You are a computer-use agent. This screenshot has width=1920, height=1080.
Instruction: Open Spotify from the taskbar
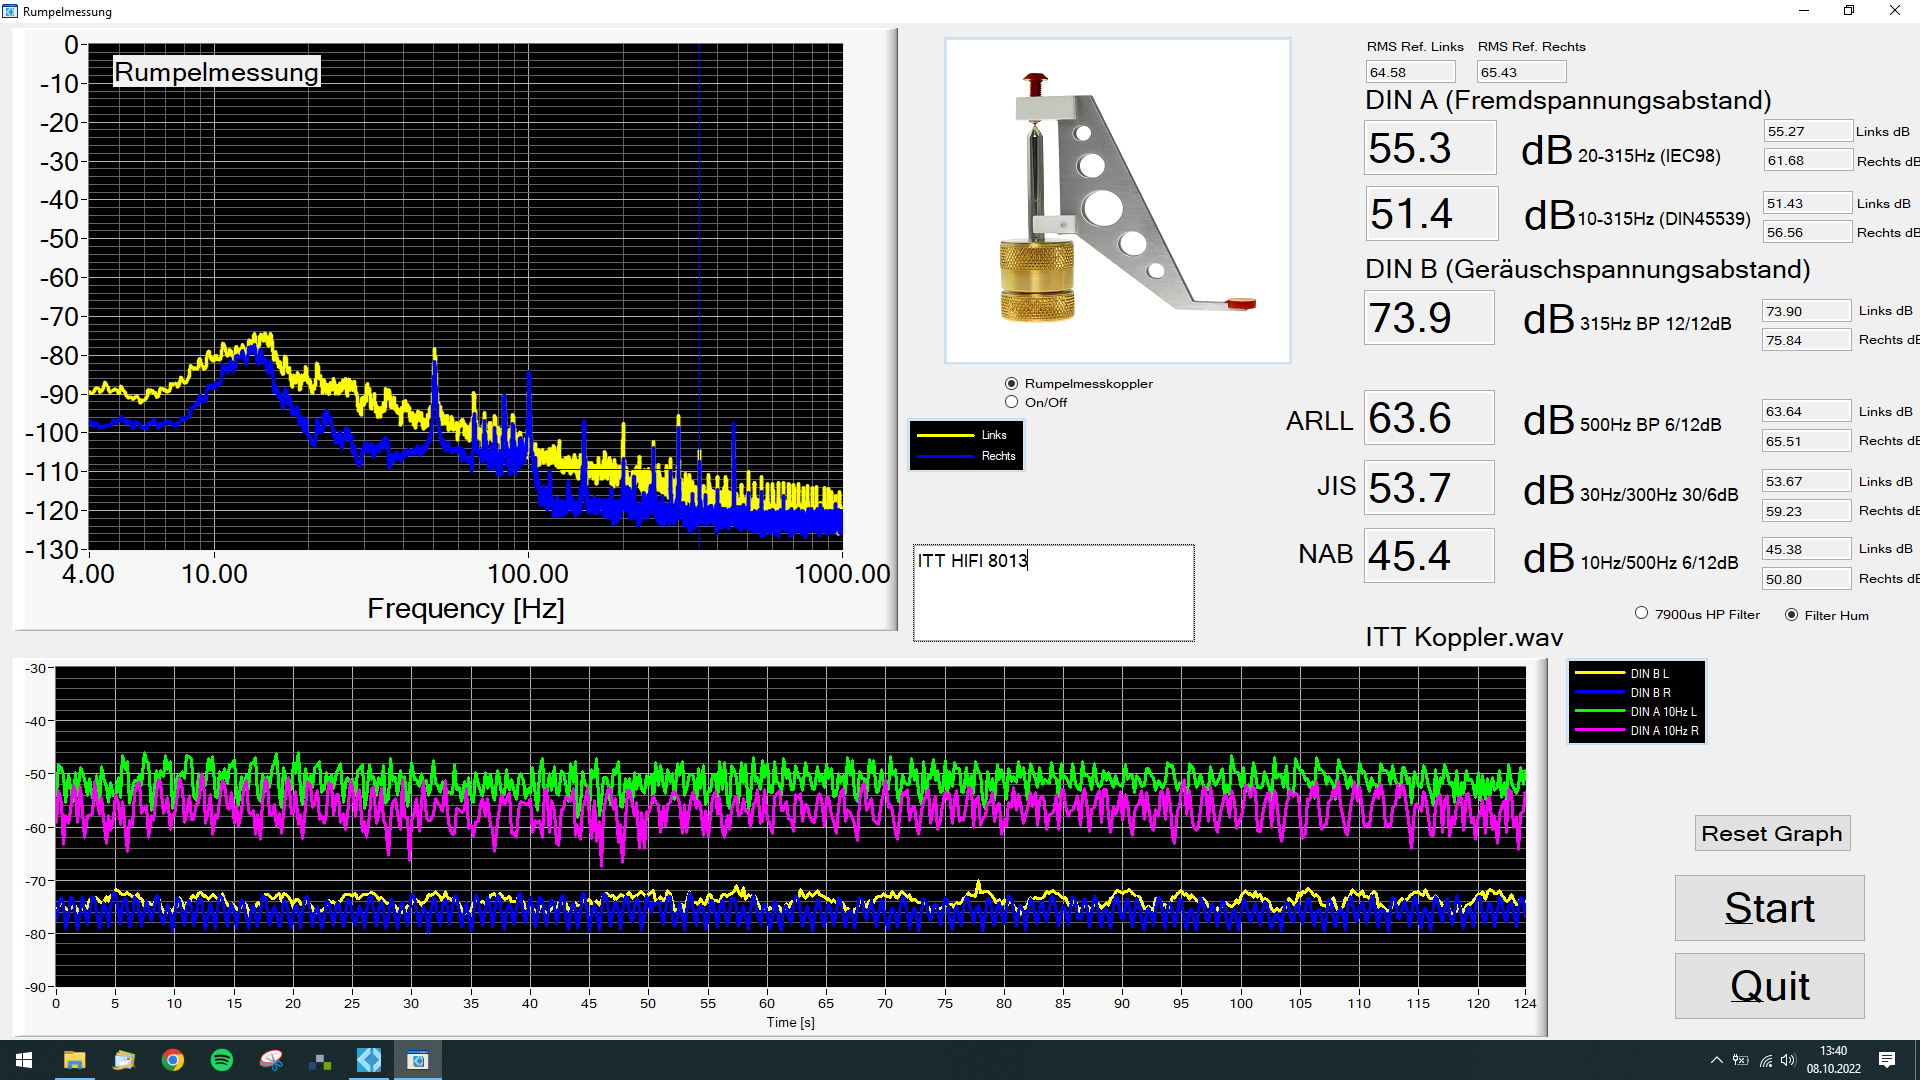[222, 1060]
